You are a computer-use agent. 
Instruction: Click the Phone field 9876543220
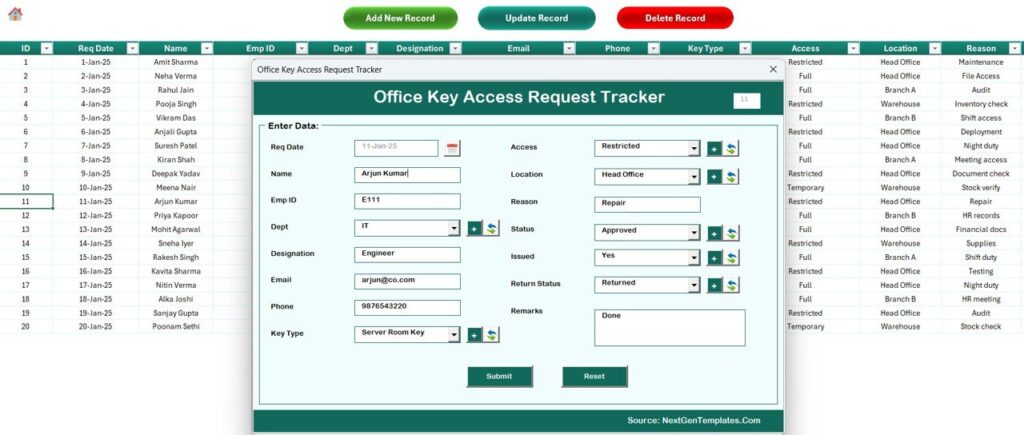pyautogui.click(x=408, y=308)
